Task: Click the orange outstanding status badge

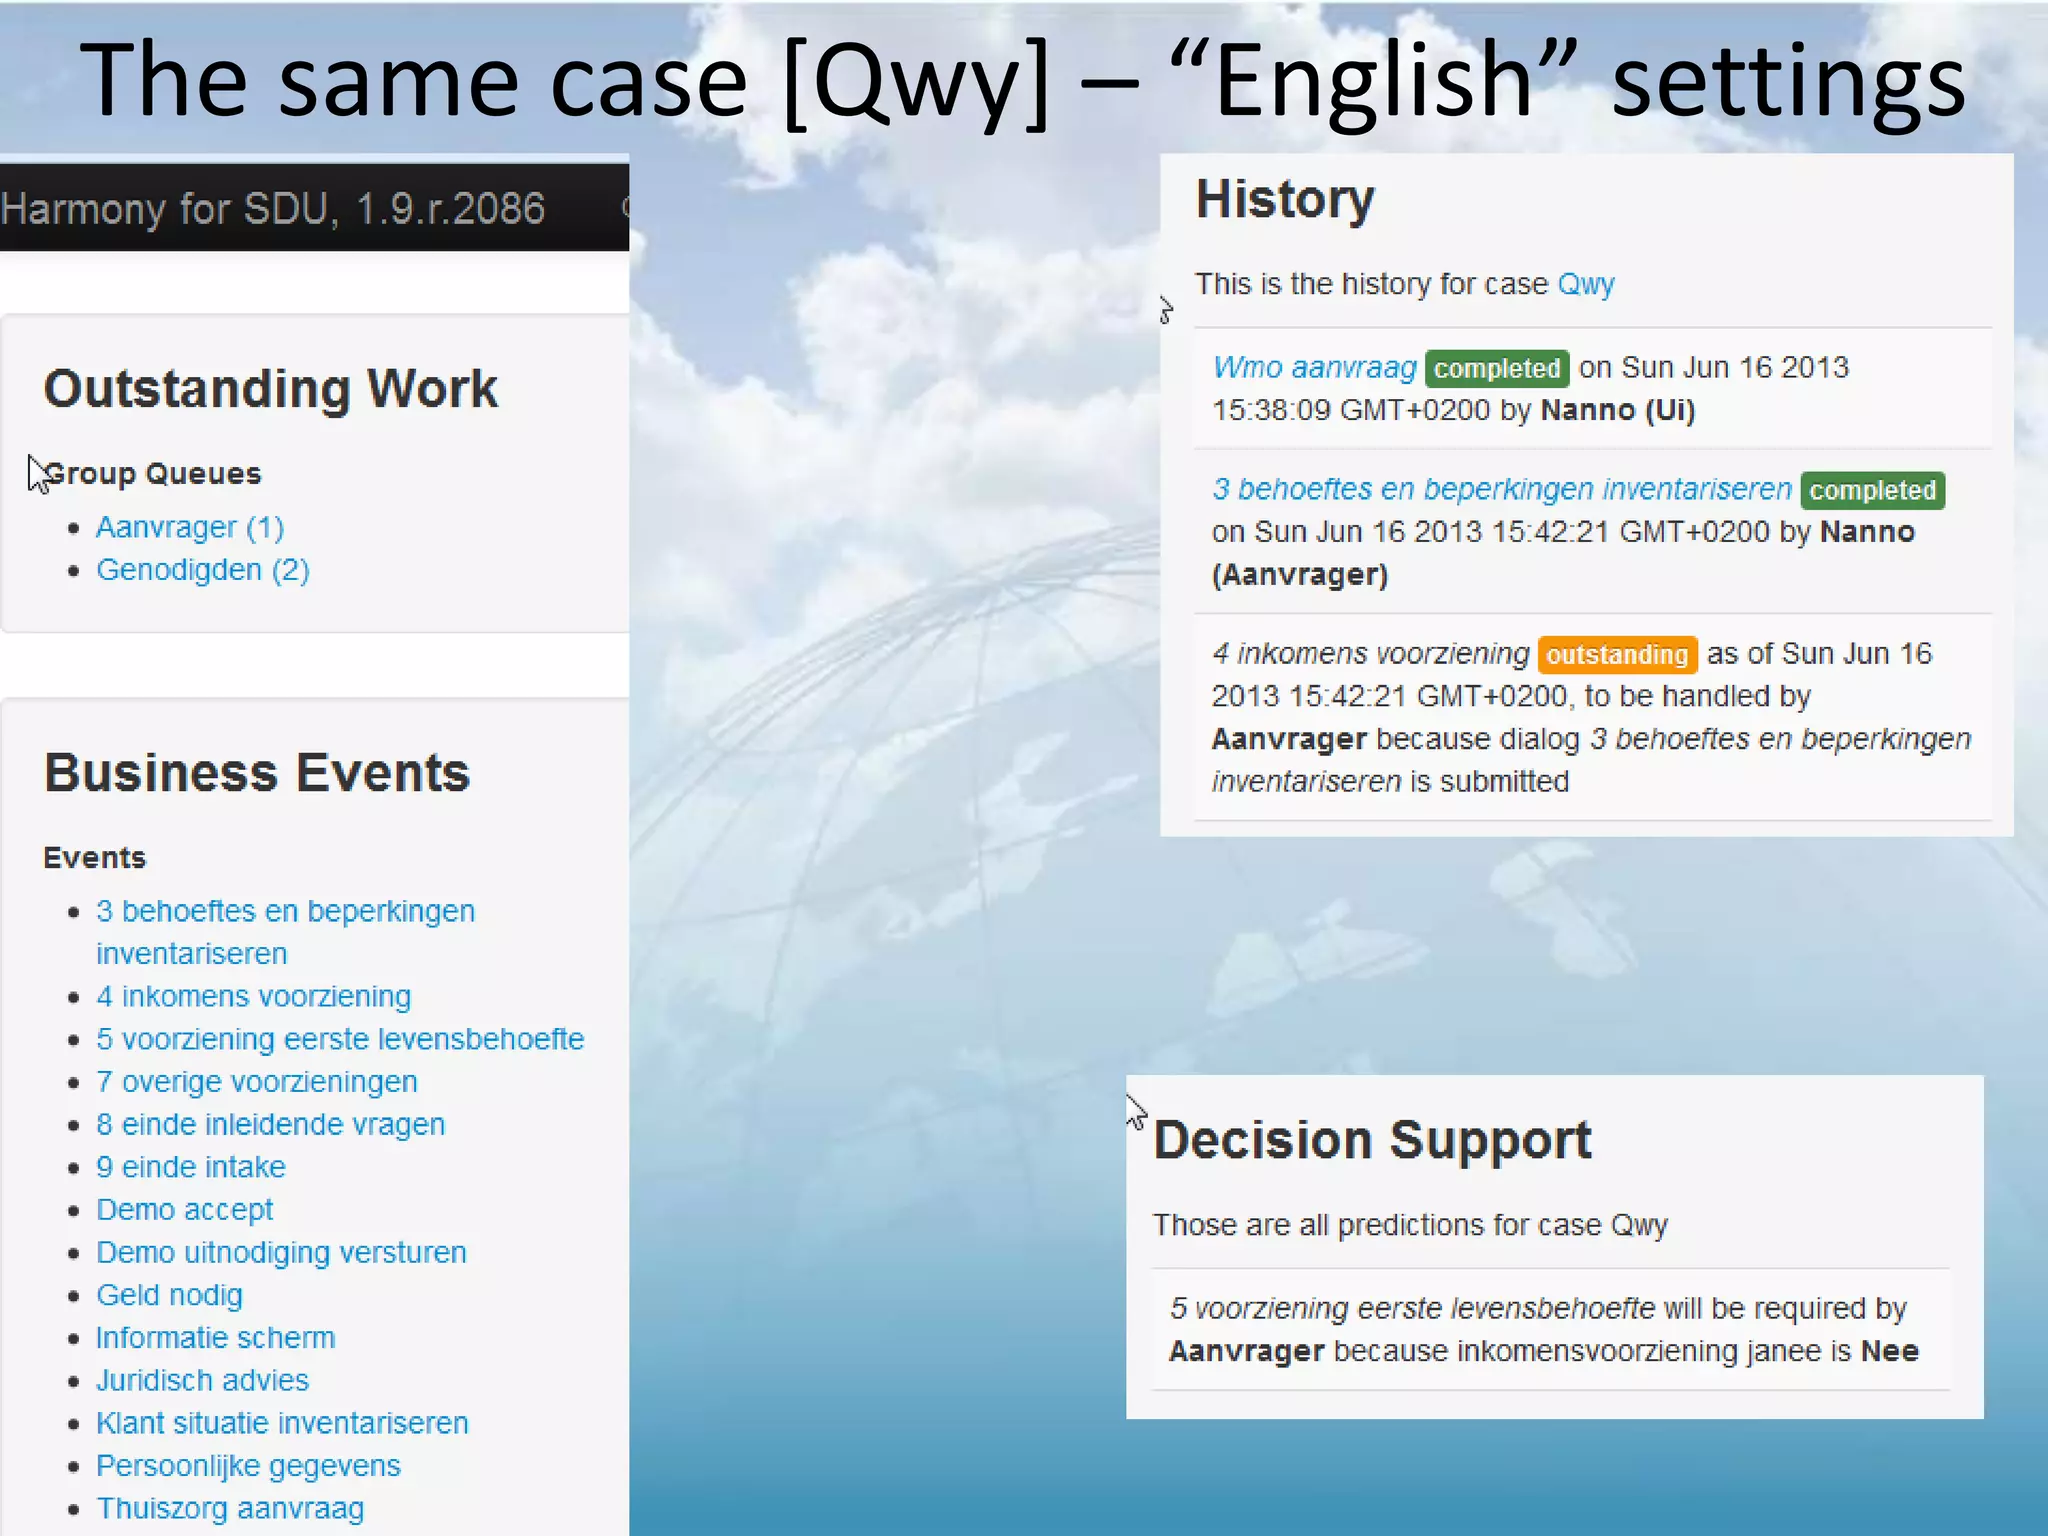Action: 1617,655
